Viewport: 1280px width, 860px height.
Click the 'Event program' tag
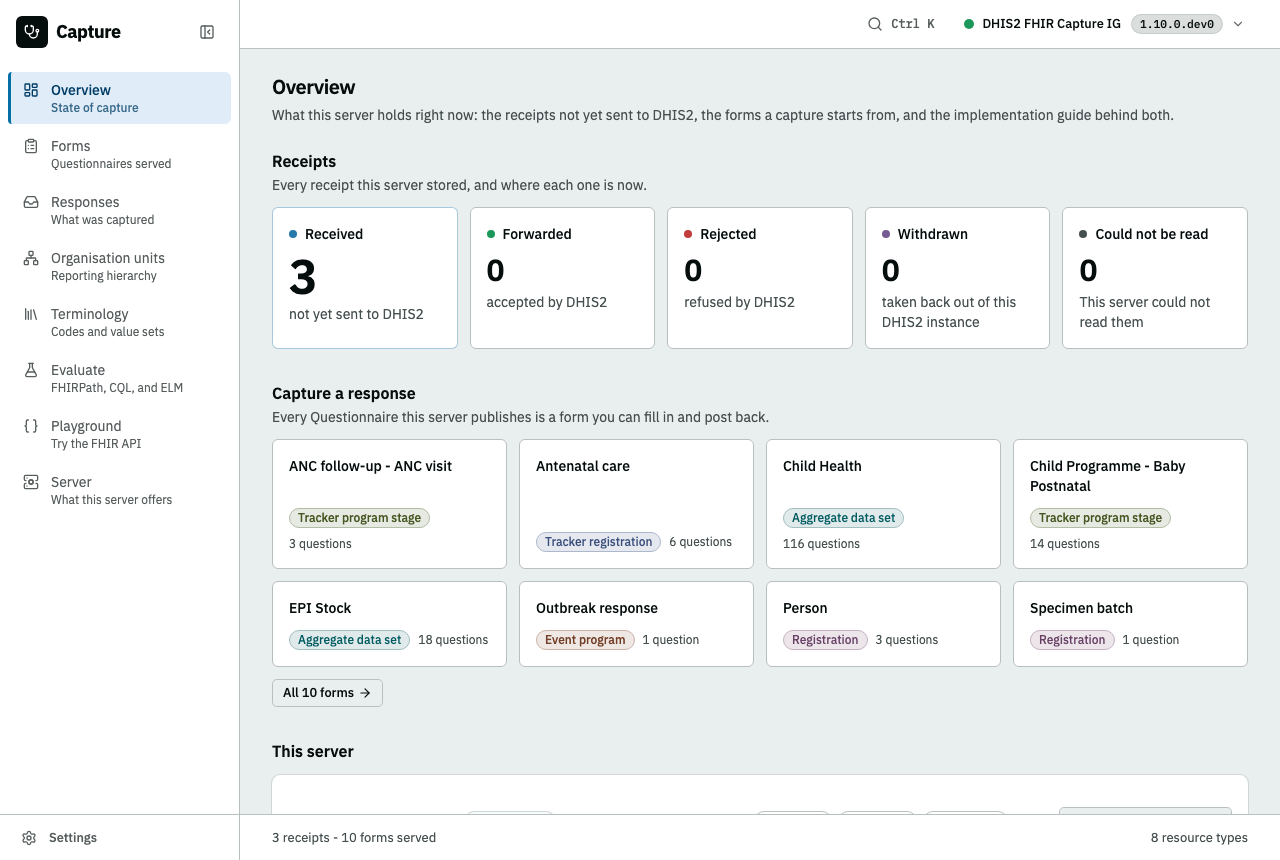click(585, 640)
